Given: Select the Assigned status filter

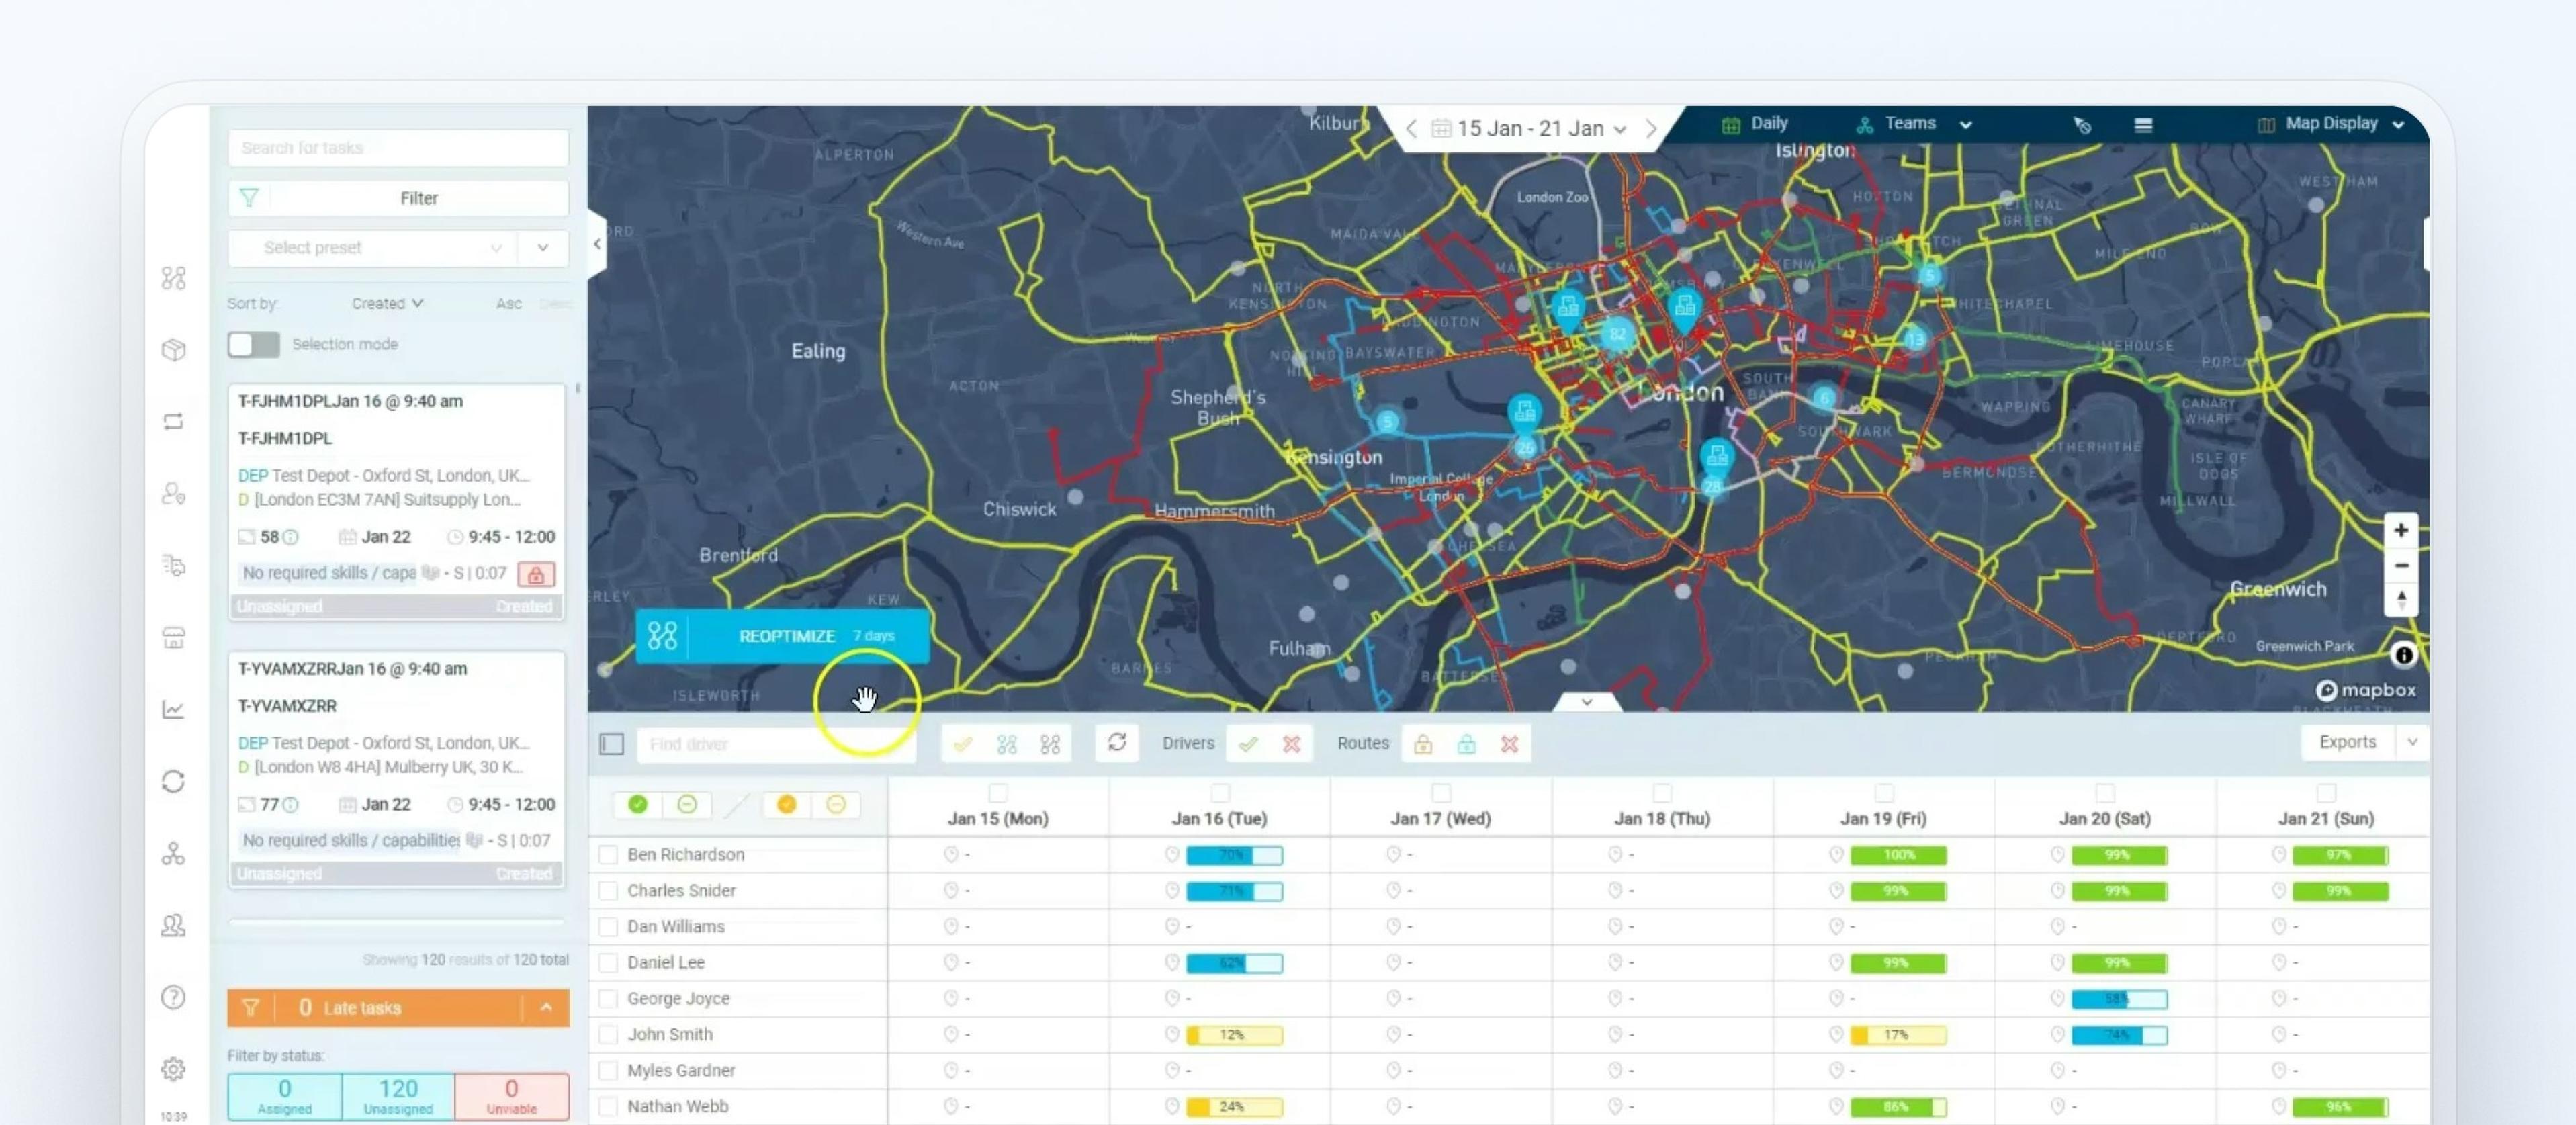Looking at the screenshot, I should click(x=285, y=1096).
